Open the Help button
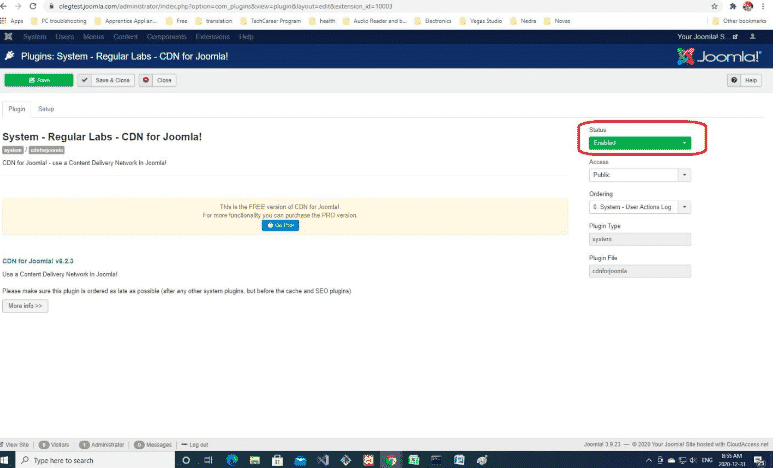The width and height of the screenshot is (776, 468). tap(744, 80)
